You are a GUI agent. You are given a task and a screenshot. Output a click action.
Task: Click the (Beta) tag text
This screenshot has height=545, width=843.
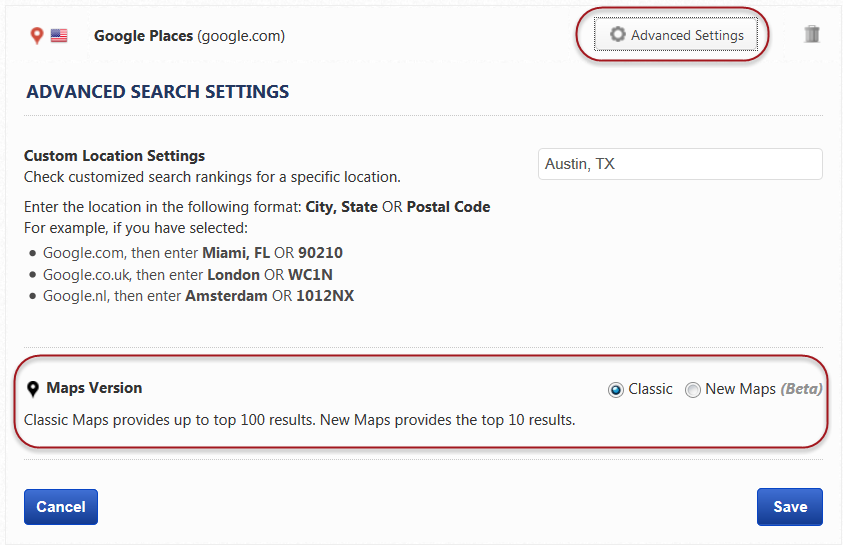click(x=801, y=389)
